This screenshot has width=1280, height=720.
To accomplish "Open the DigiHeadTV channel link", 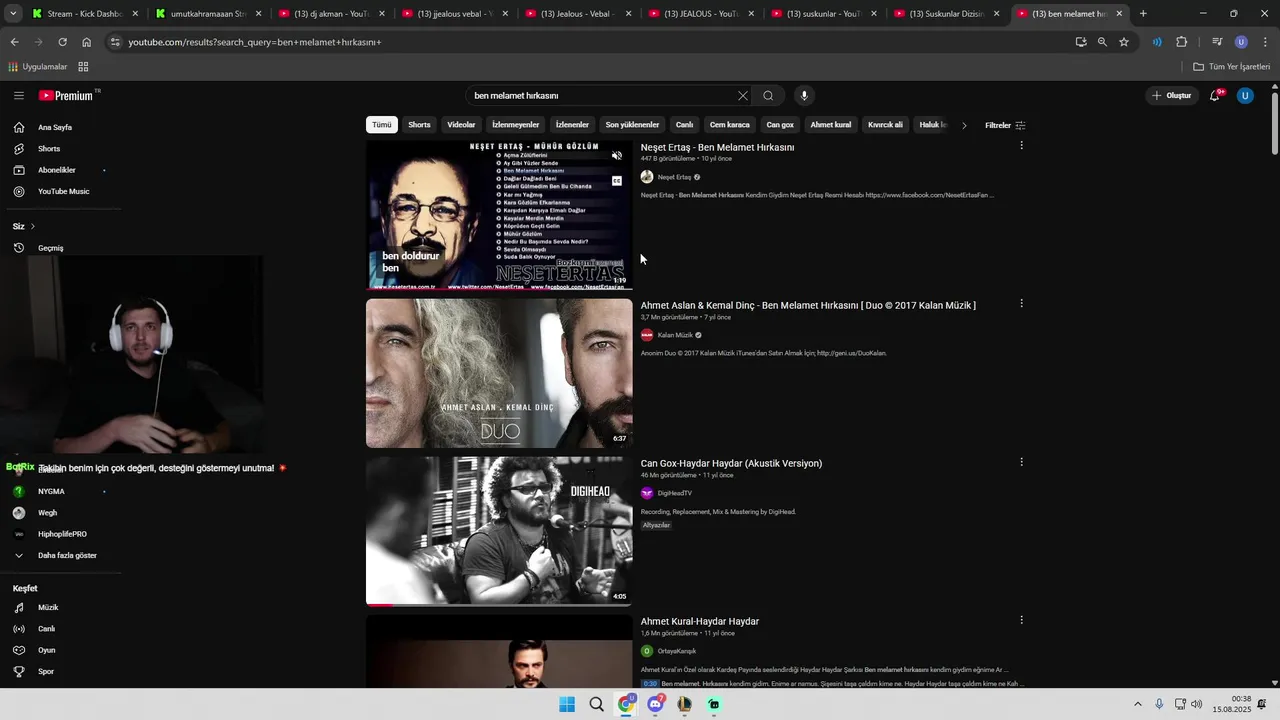I will point(674,493).
